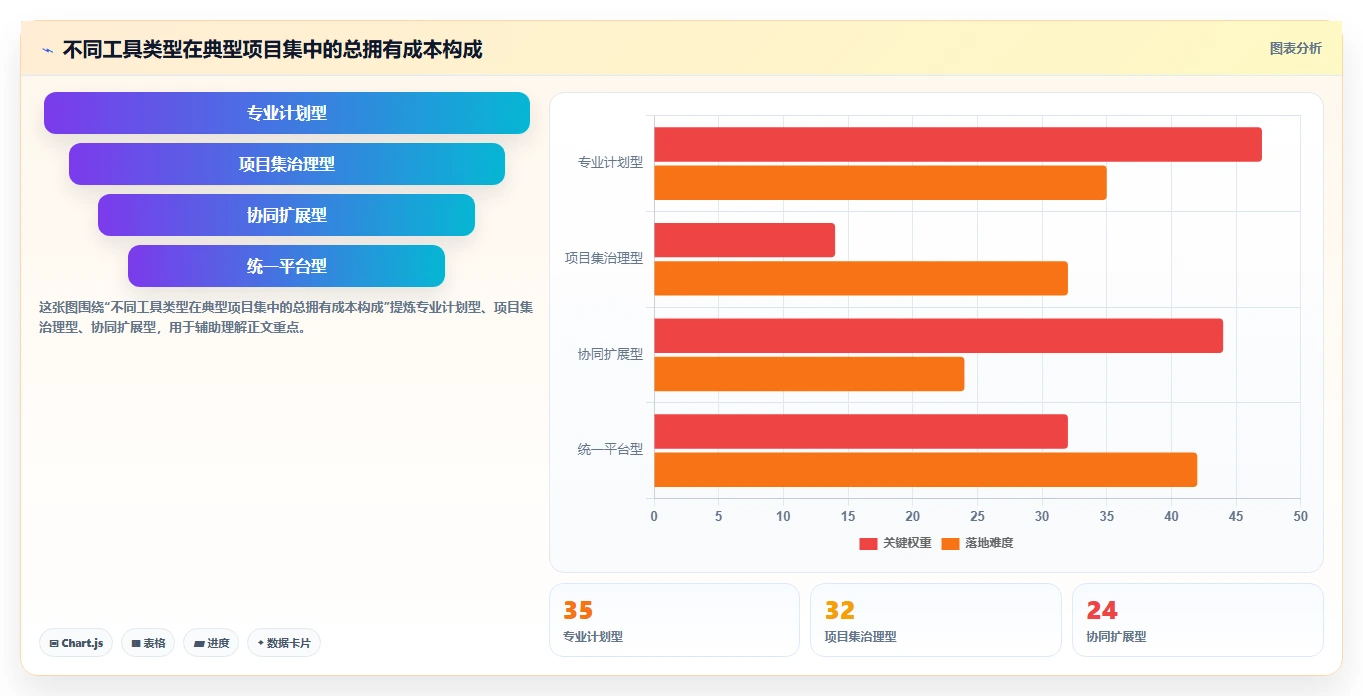The image size is (1363, 696).
Task: Click the 进度 tag chip
Action: coord(211,643)
